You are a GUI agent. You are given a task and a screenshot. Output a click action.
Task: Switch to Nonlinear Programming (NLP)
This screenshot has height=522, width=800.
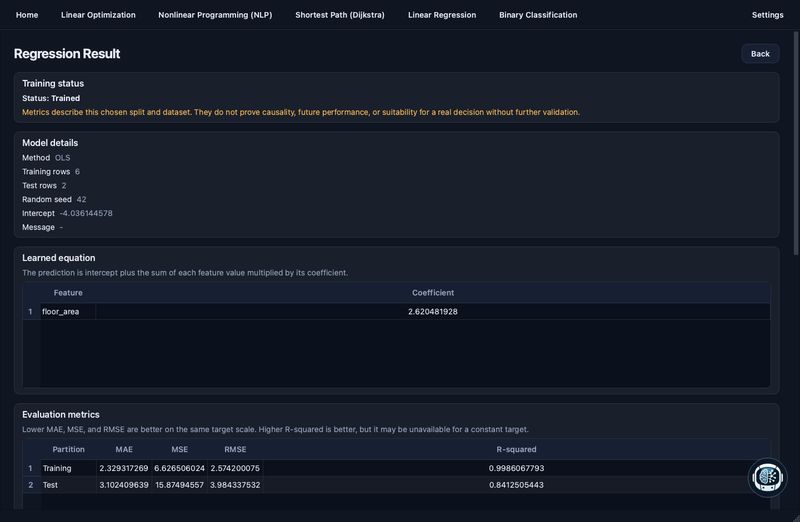point(215,15)
